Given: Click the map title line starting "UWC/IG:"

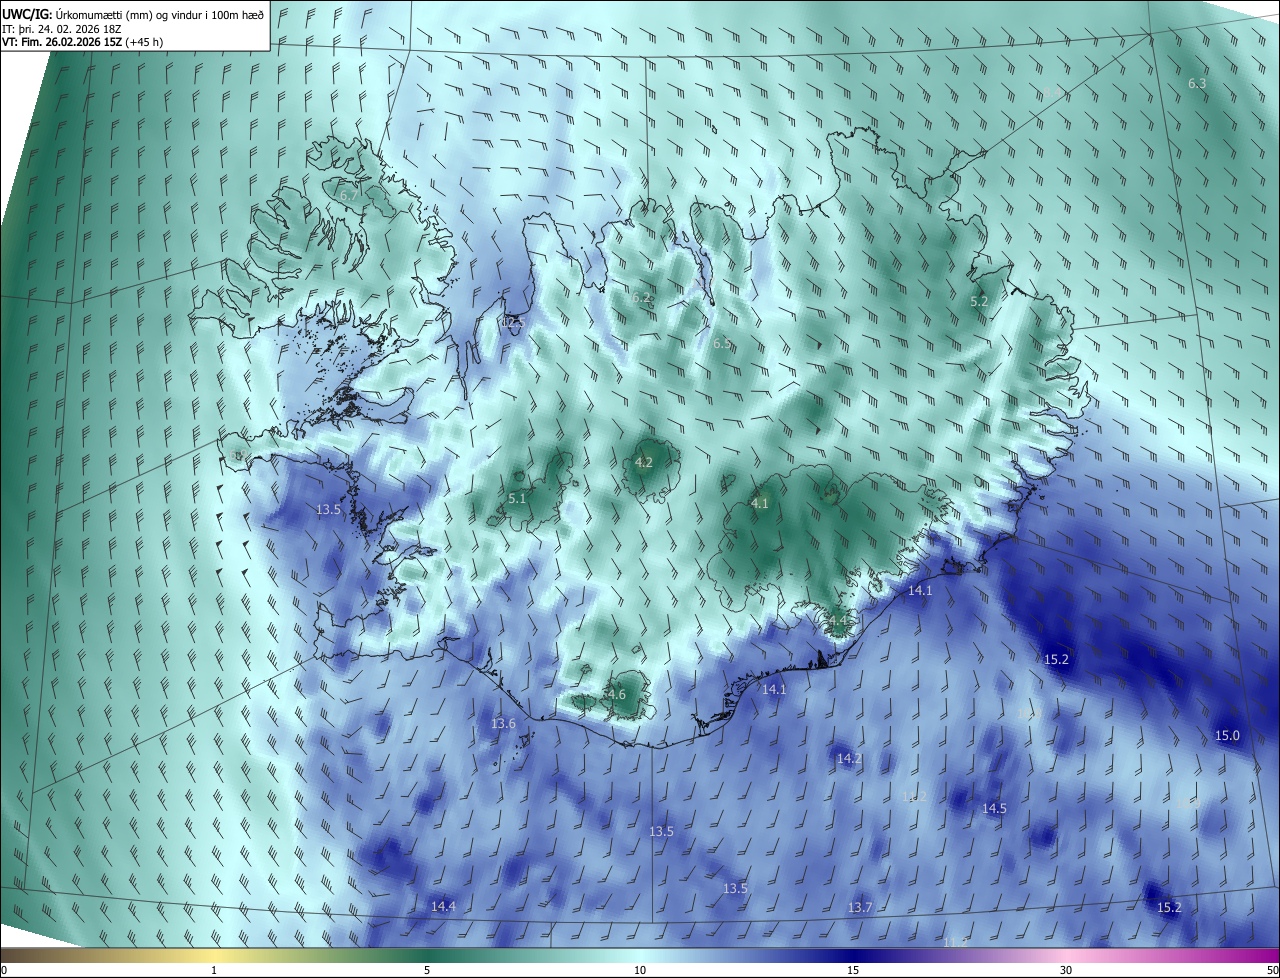Looking at the screenshot, I should pos(133,14).
